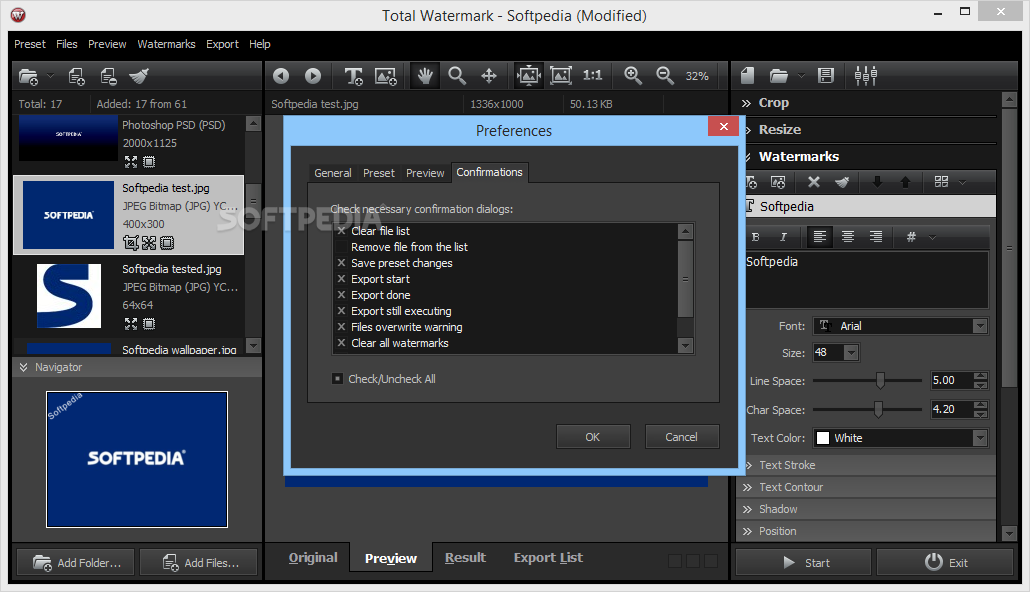Click Cancel in the Preferences dialog
This screenshot has width=1030, height=592.
[x=681, y=437]
